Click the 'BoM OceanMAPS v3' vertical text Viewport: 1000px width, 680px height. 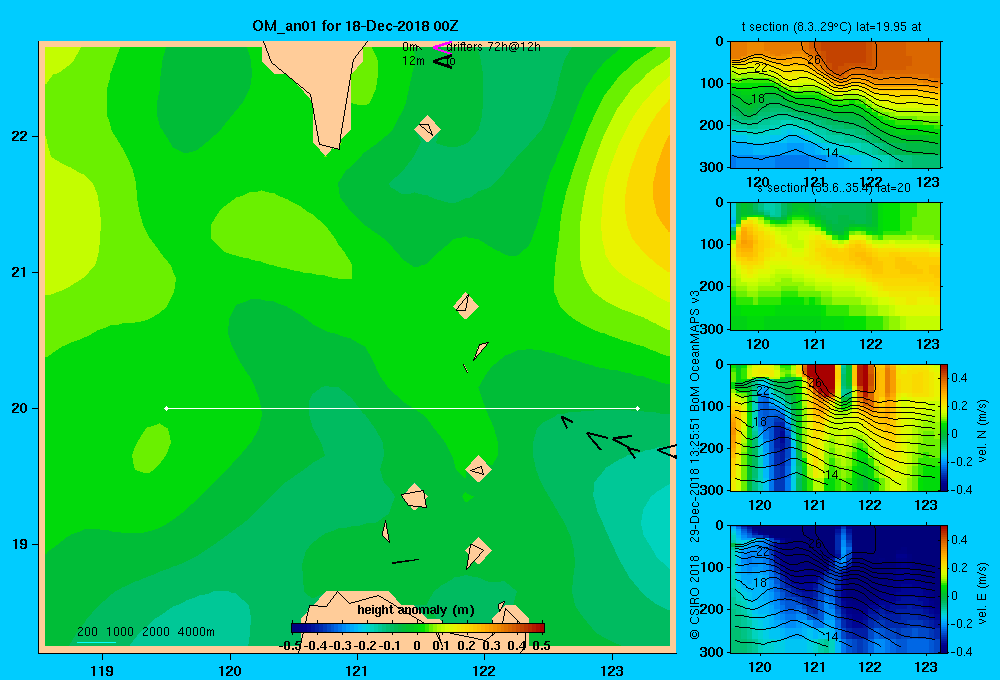pos(695,350)
